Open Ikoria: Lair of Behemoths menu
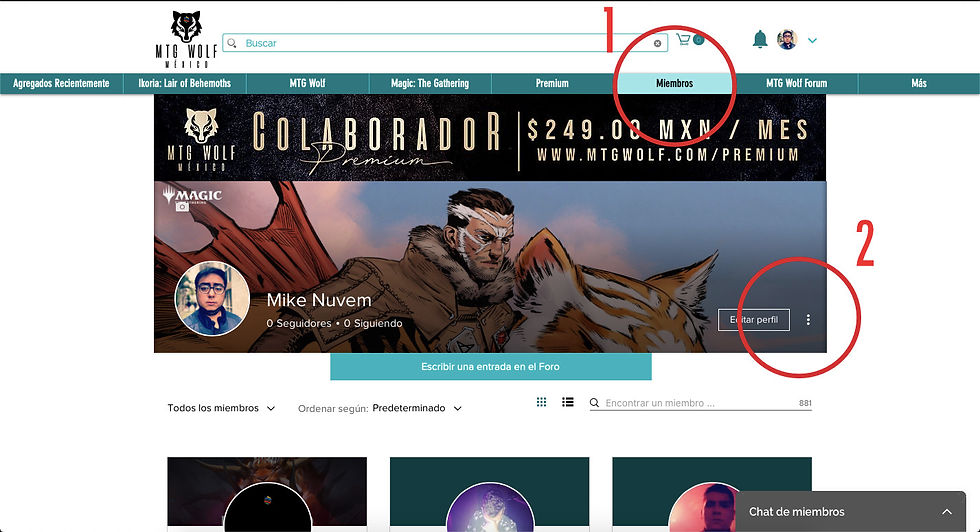 pos(184,83)
